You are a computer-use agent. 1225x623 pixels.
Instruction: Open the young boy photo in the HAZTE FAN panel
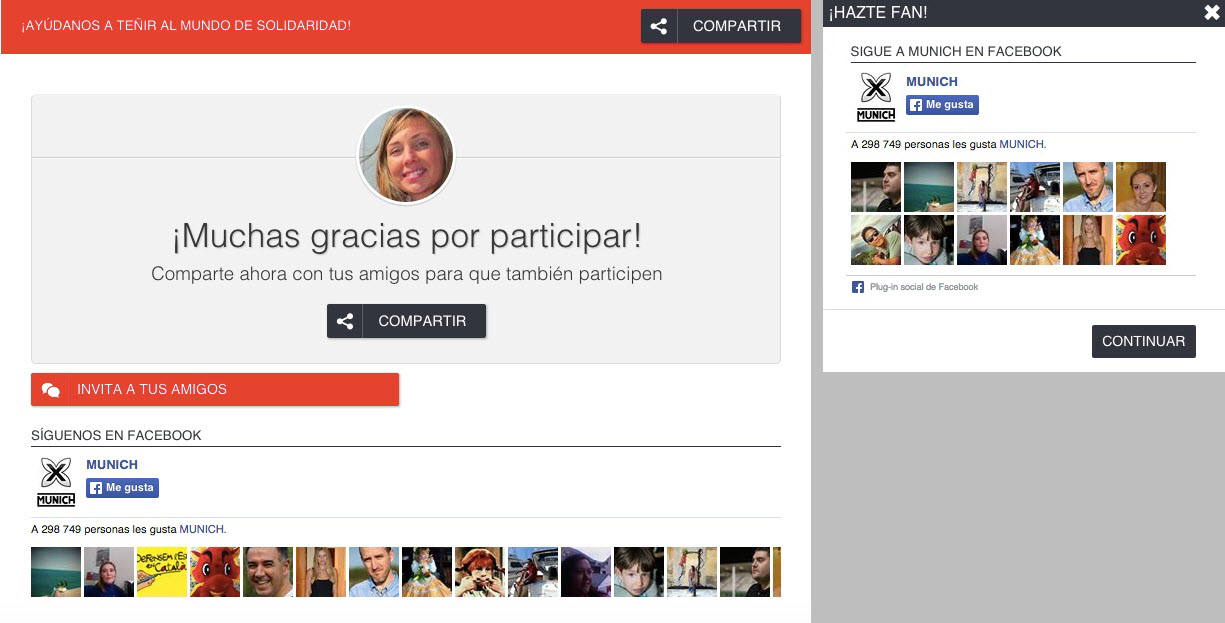(x=929, y=240)
